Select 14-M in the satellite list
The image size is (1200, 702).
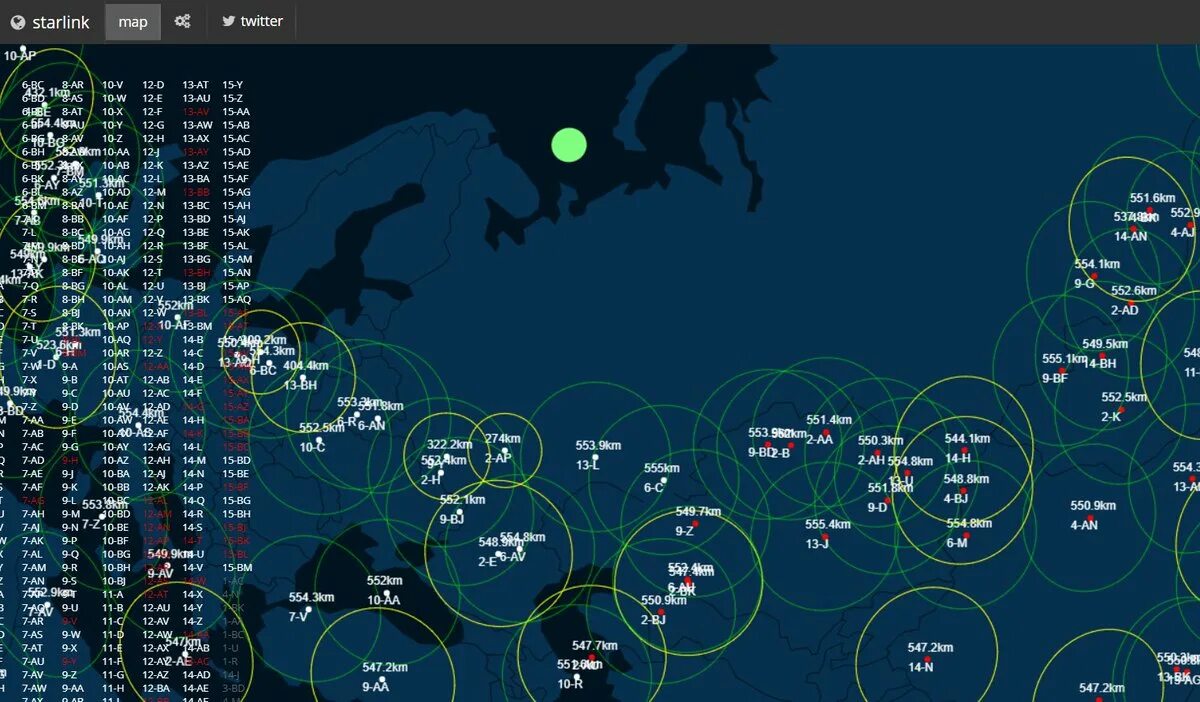pyautogui.click(x=193, y=460)
